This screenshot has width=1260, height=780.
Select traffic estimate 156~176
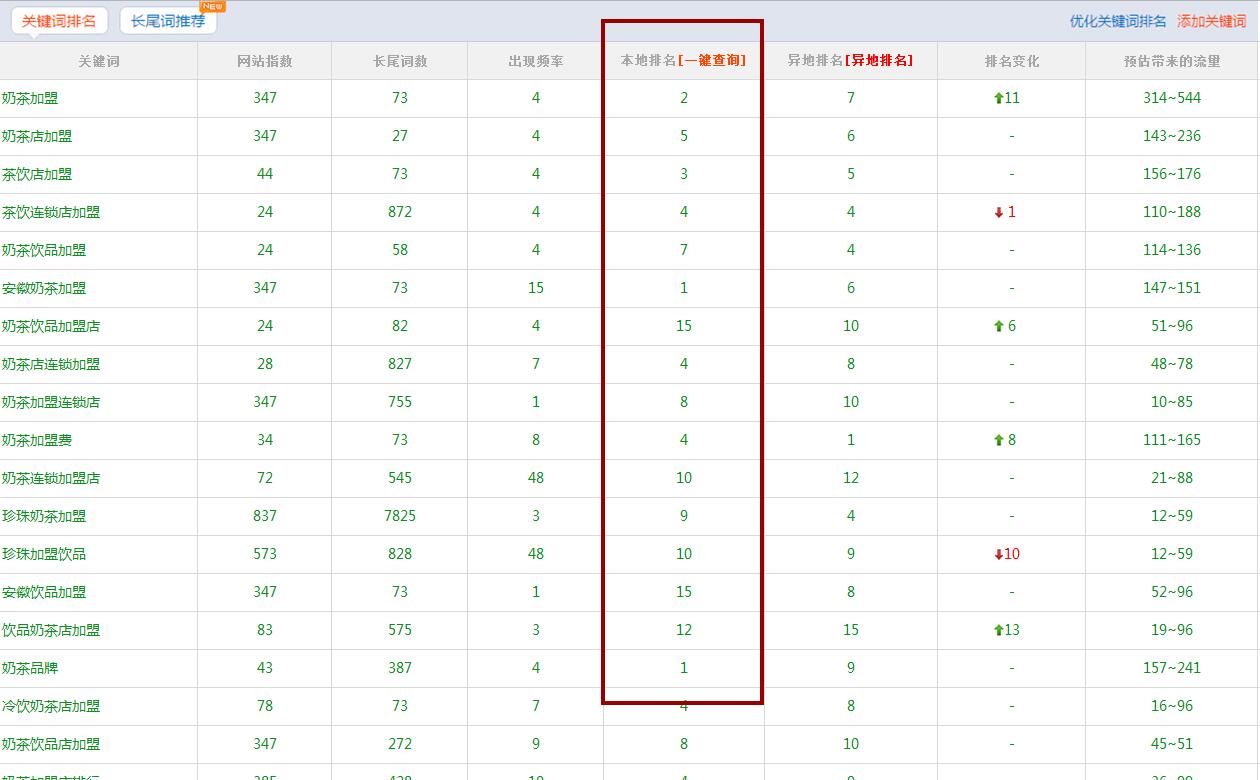tap(1172, 174)
